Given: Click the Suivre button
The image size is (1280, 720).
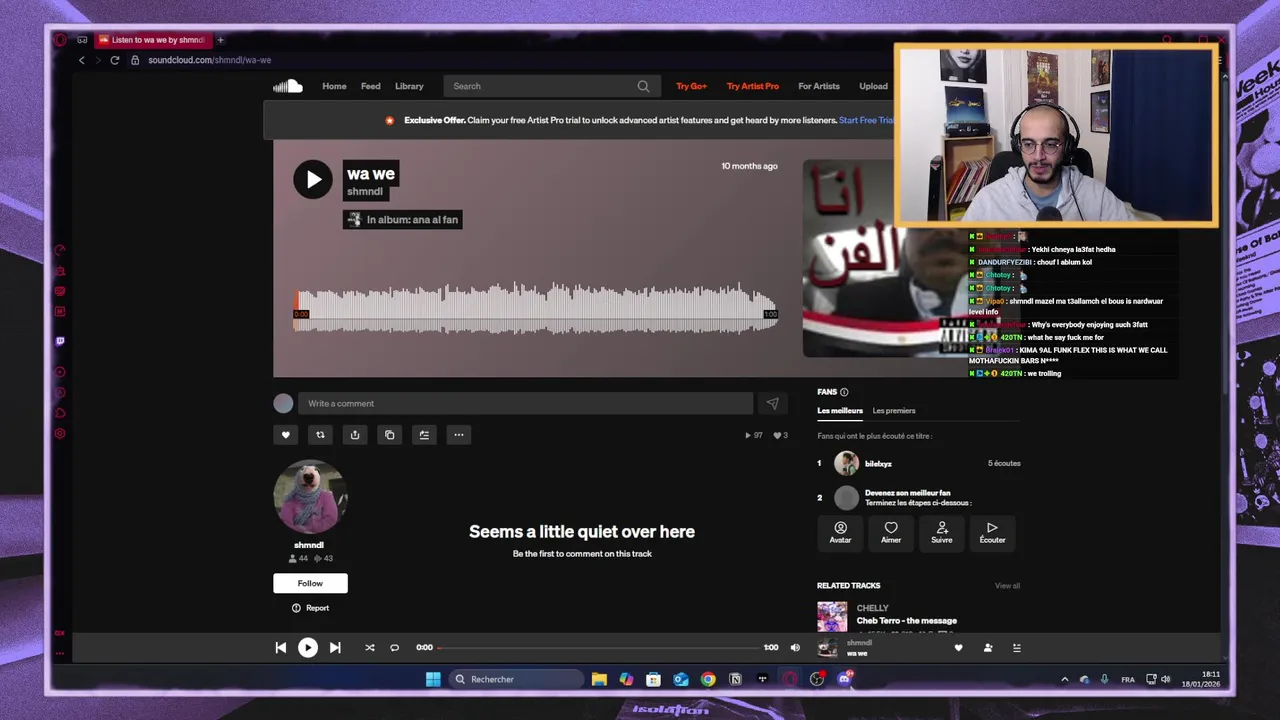Looking at the screenshot, I should pyautogui.click(x=942, y=533).
